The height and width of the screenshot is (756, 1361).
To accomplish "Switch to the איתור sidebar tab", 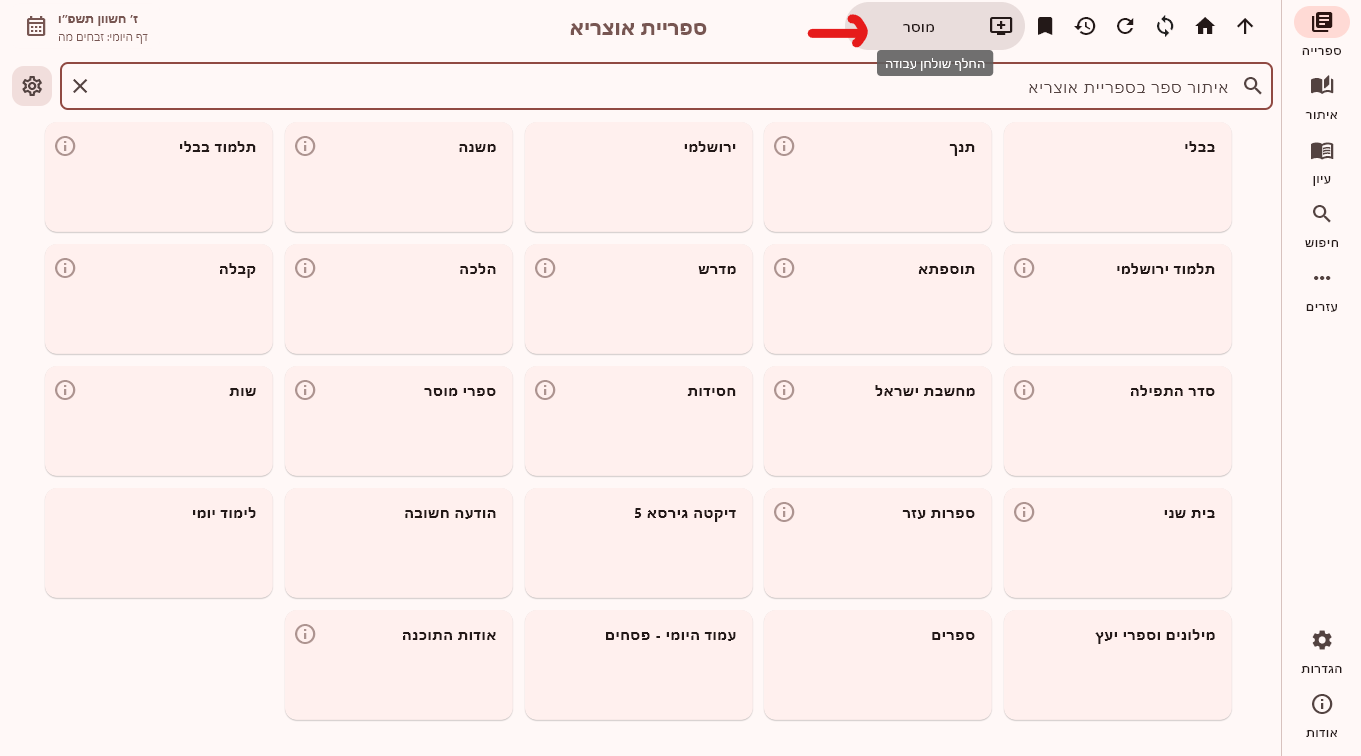I will [1322, 97].
